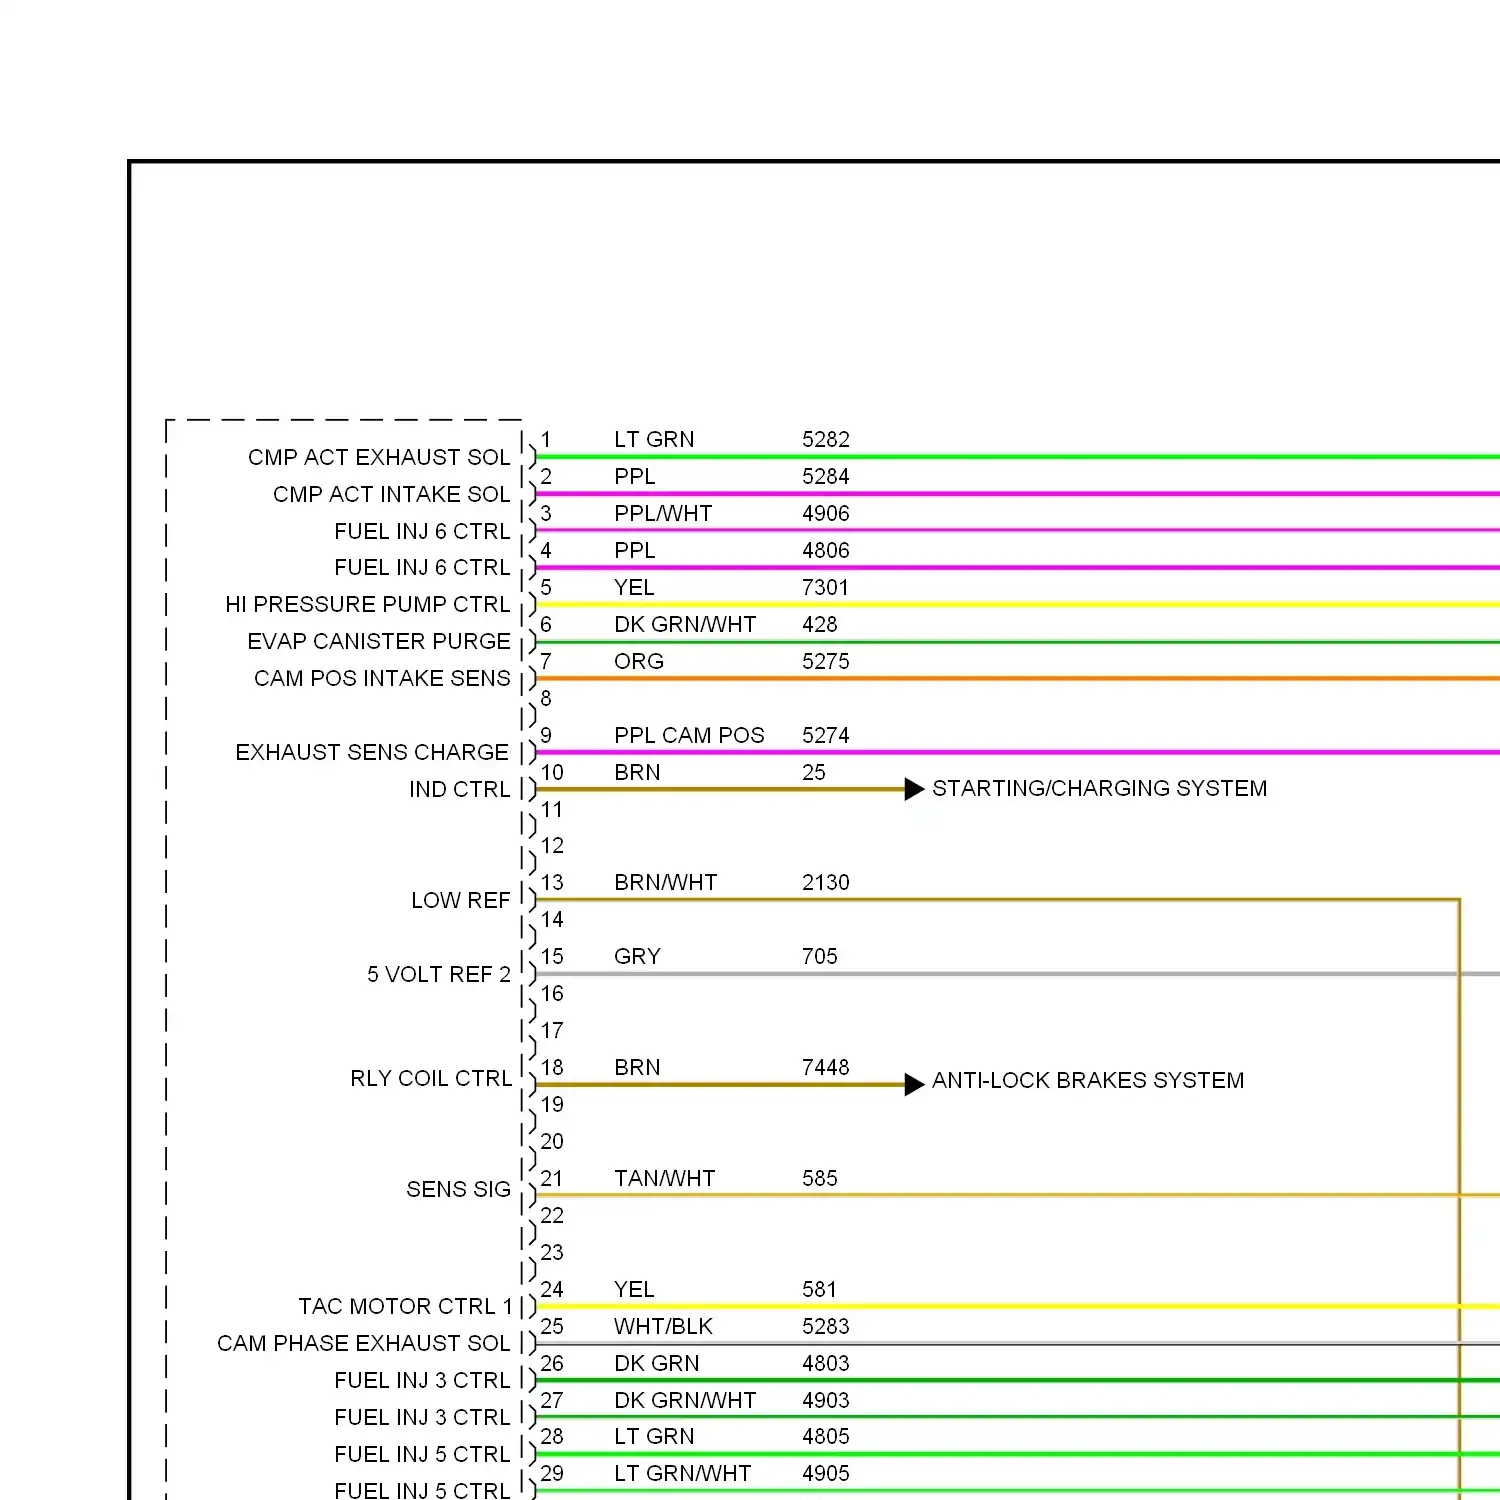Viewport: 1500px width, 1500px height.
Task: Select the EVAP CANISTER PURGE label
Action: 379,641
